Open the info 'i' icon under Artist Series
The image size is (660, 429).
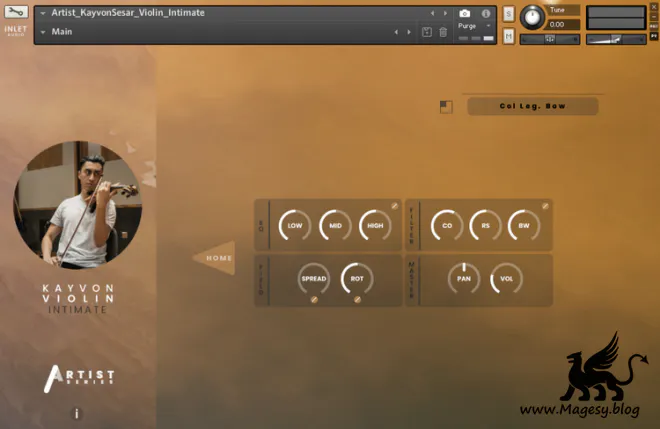pyautogui.click(x=77, y=414)
